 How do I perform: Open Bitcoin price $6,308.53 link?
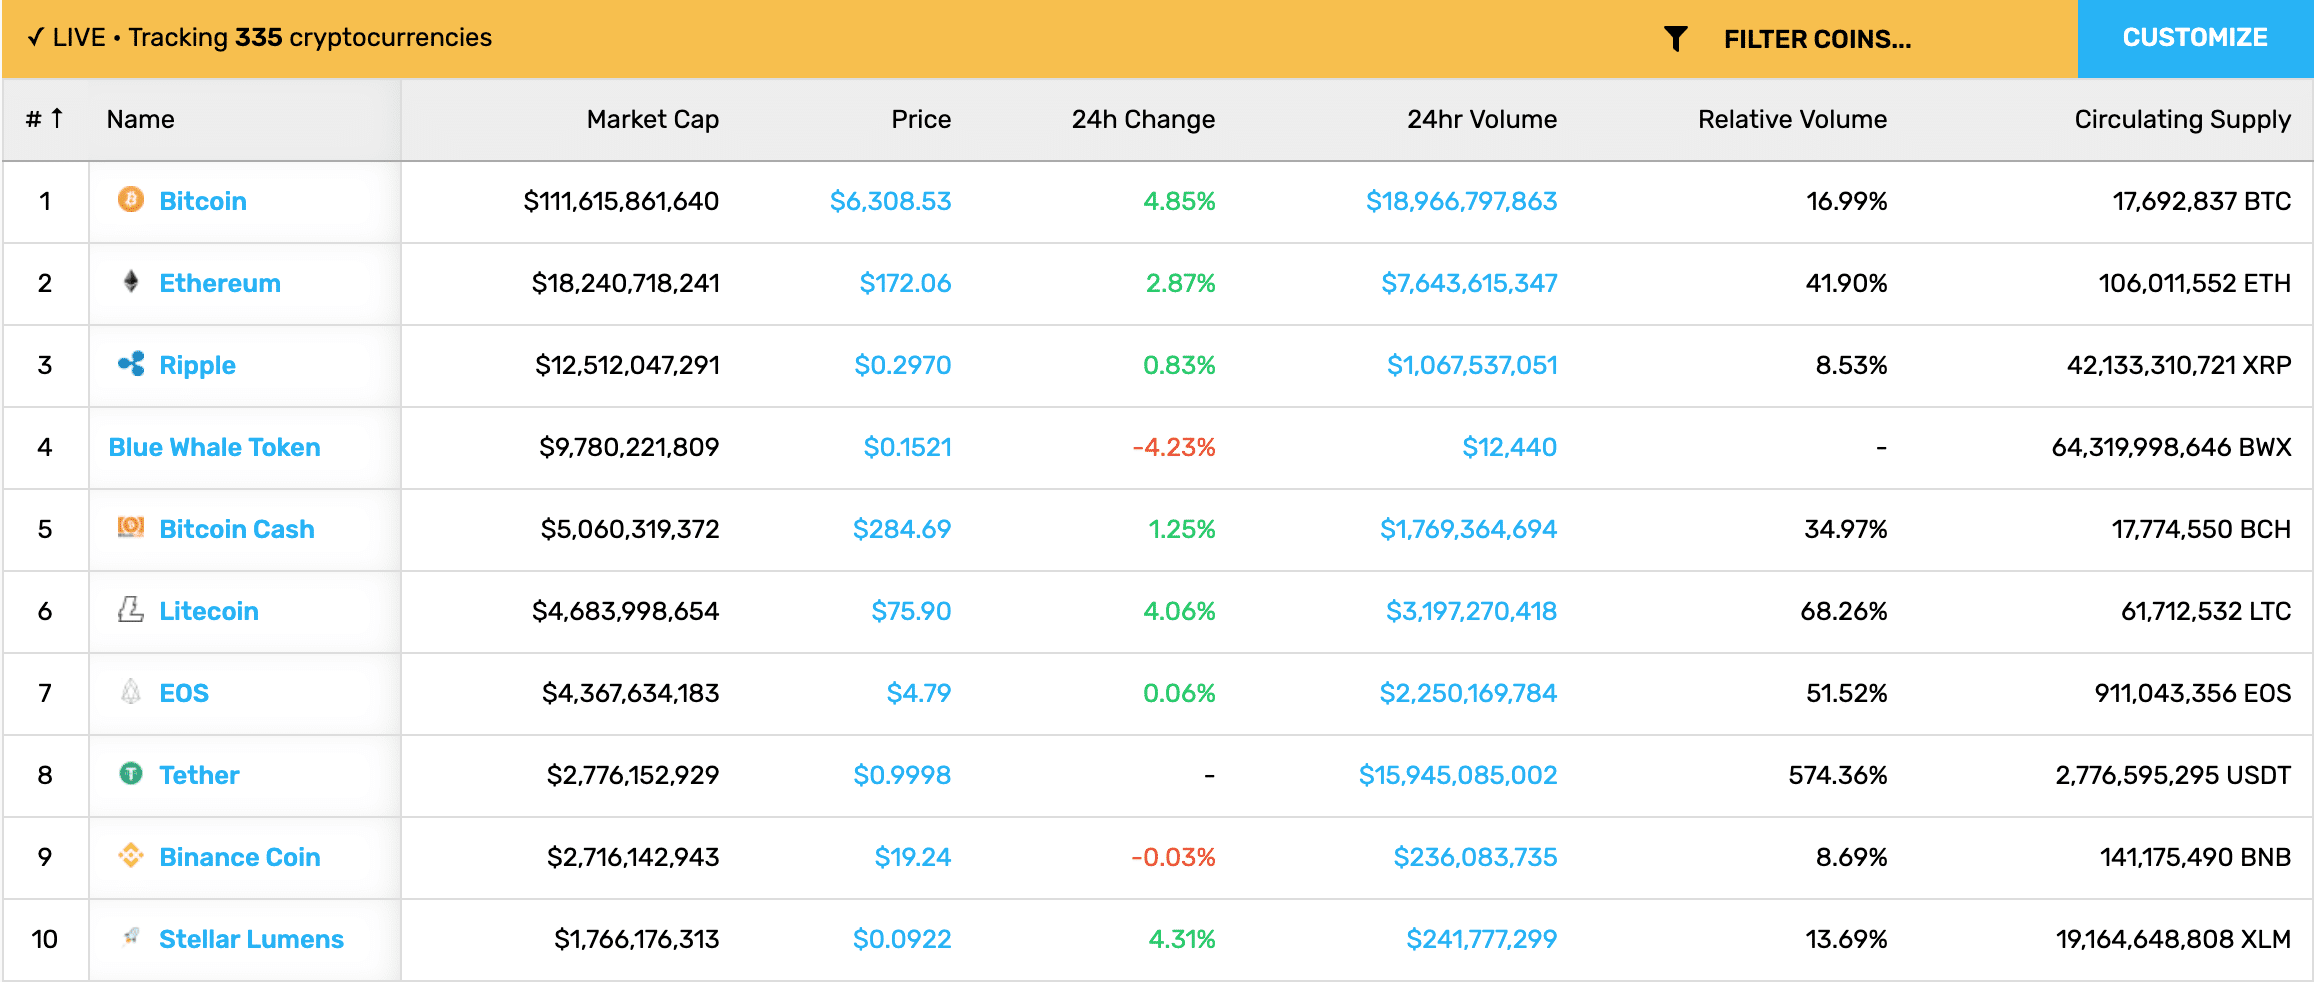(x=890, y=201)
